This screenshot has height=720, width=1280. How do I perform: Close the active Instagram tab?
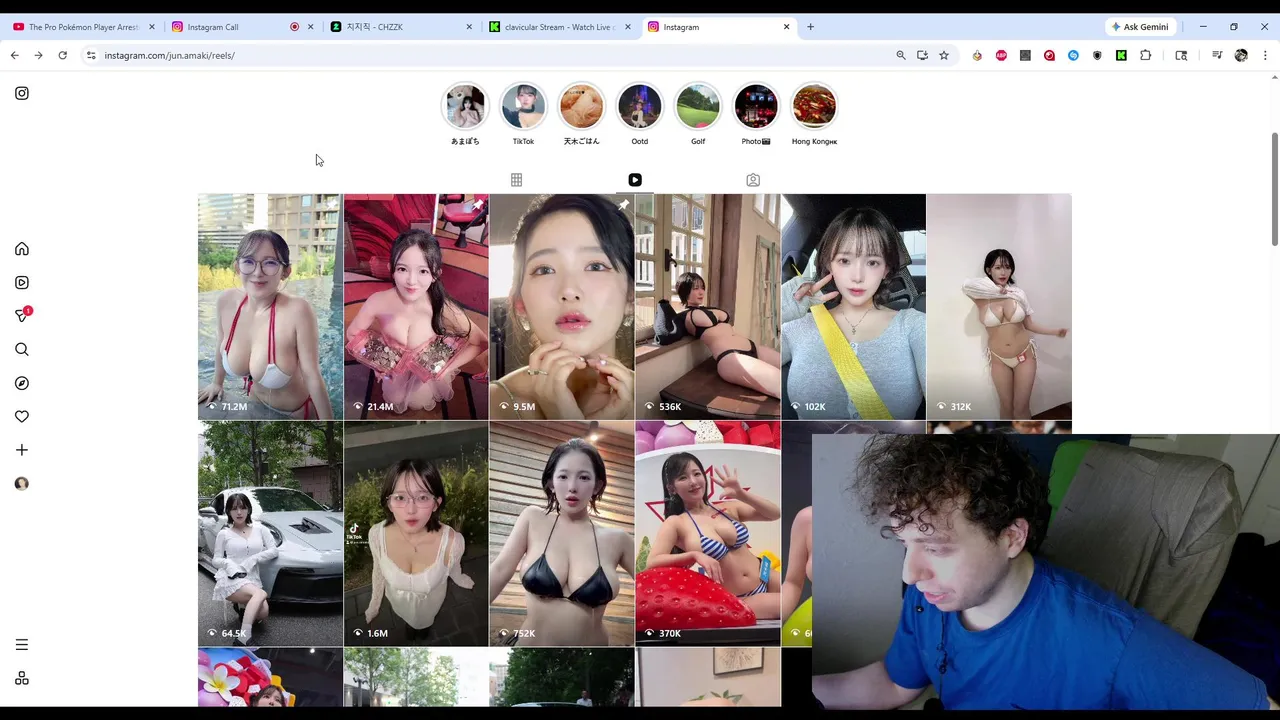(x=786, y=27)
